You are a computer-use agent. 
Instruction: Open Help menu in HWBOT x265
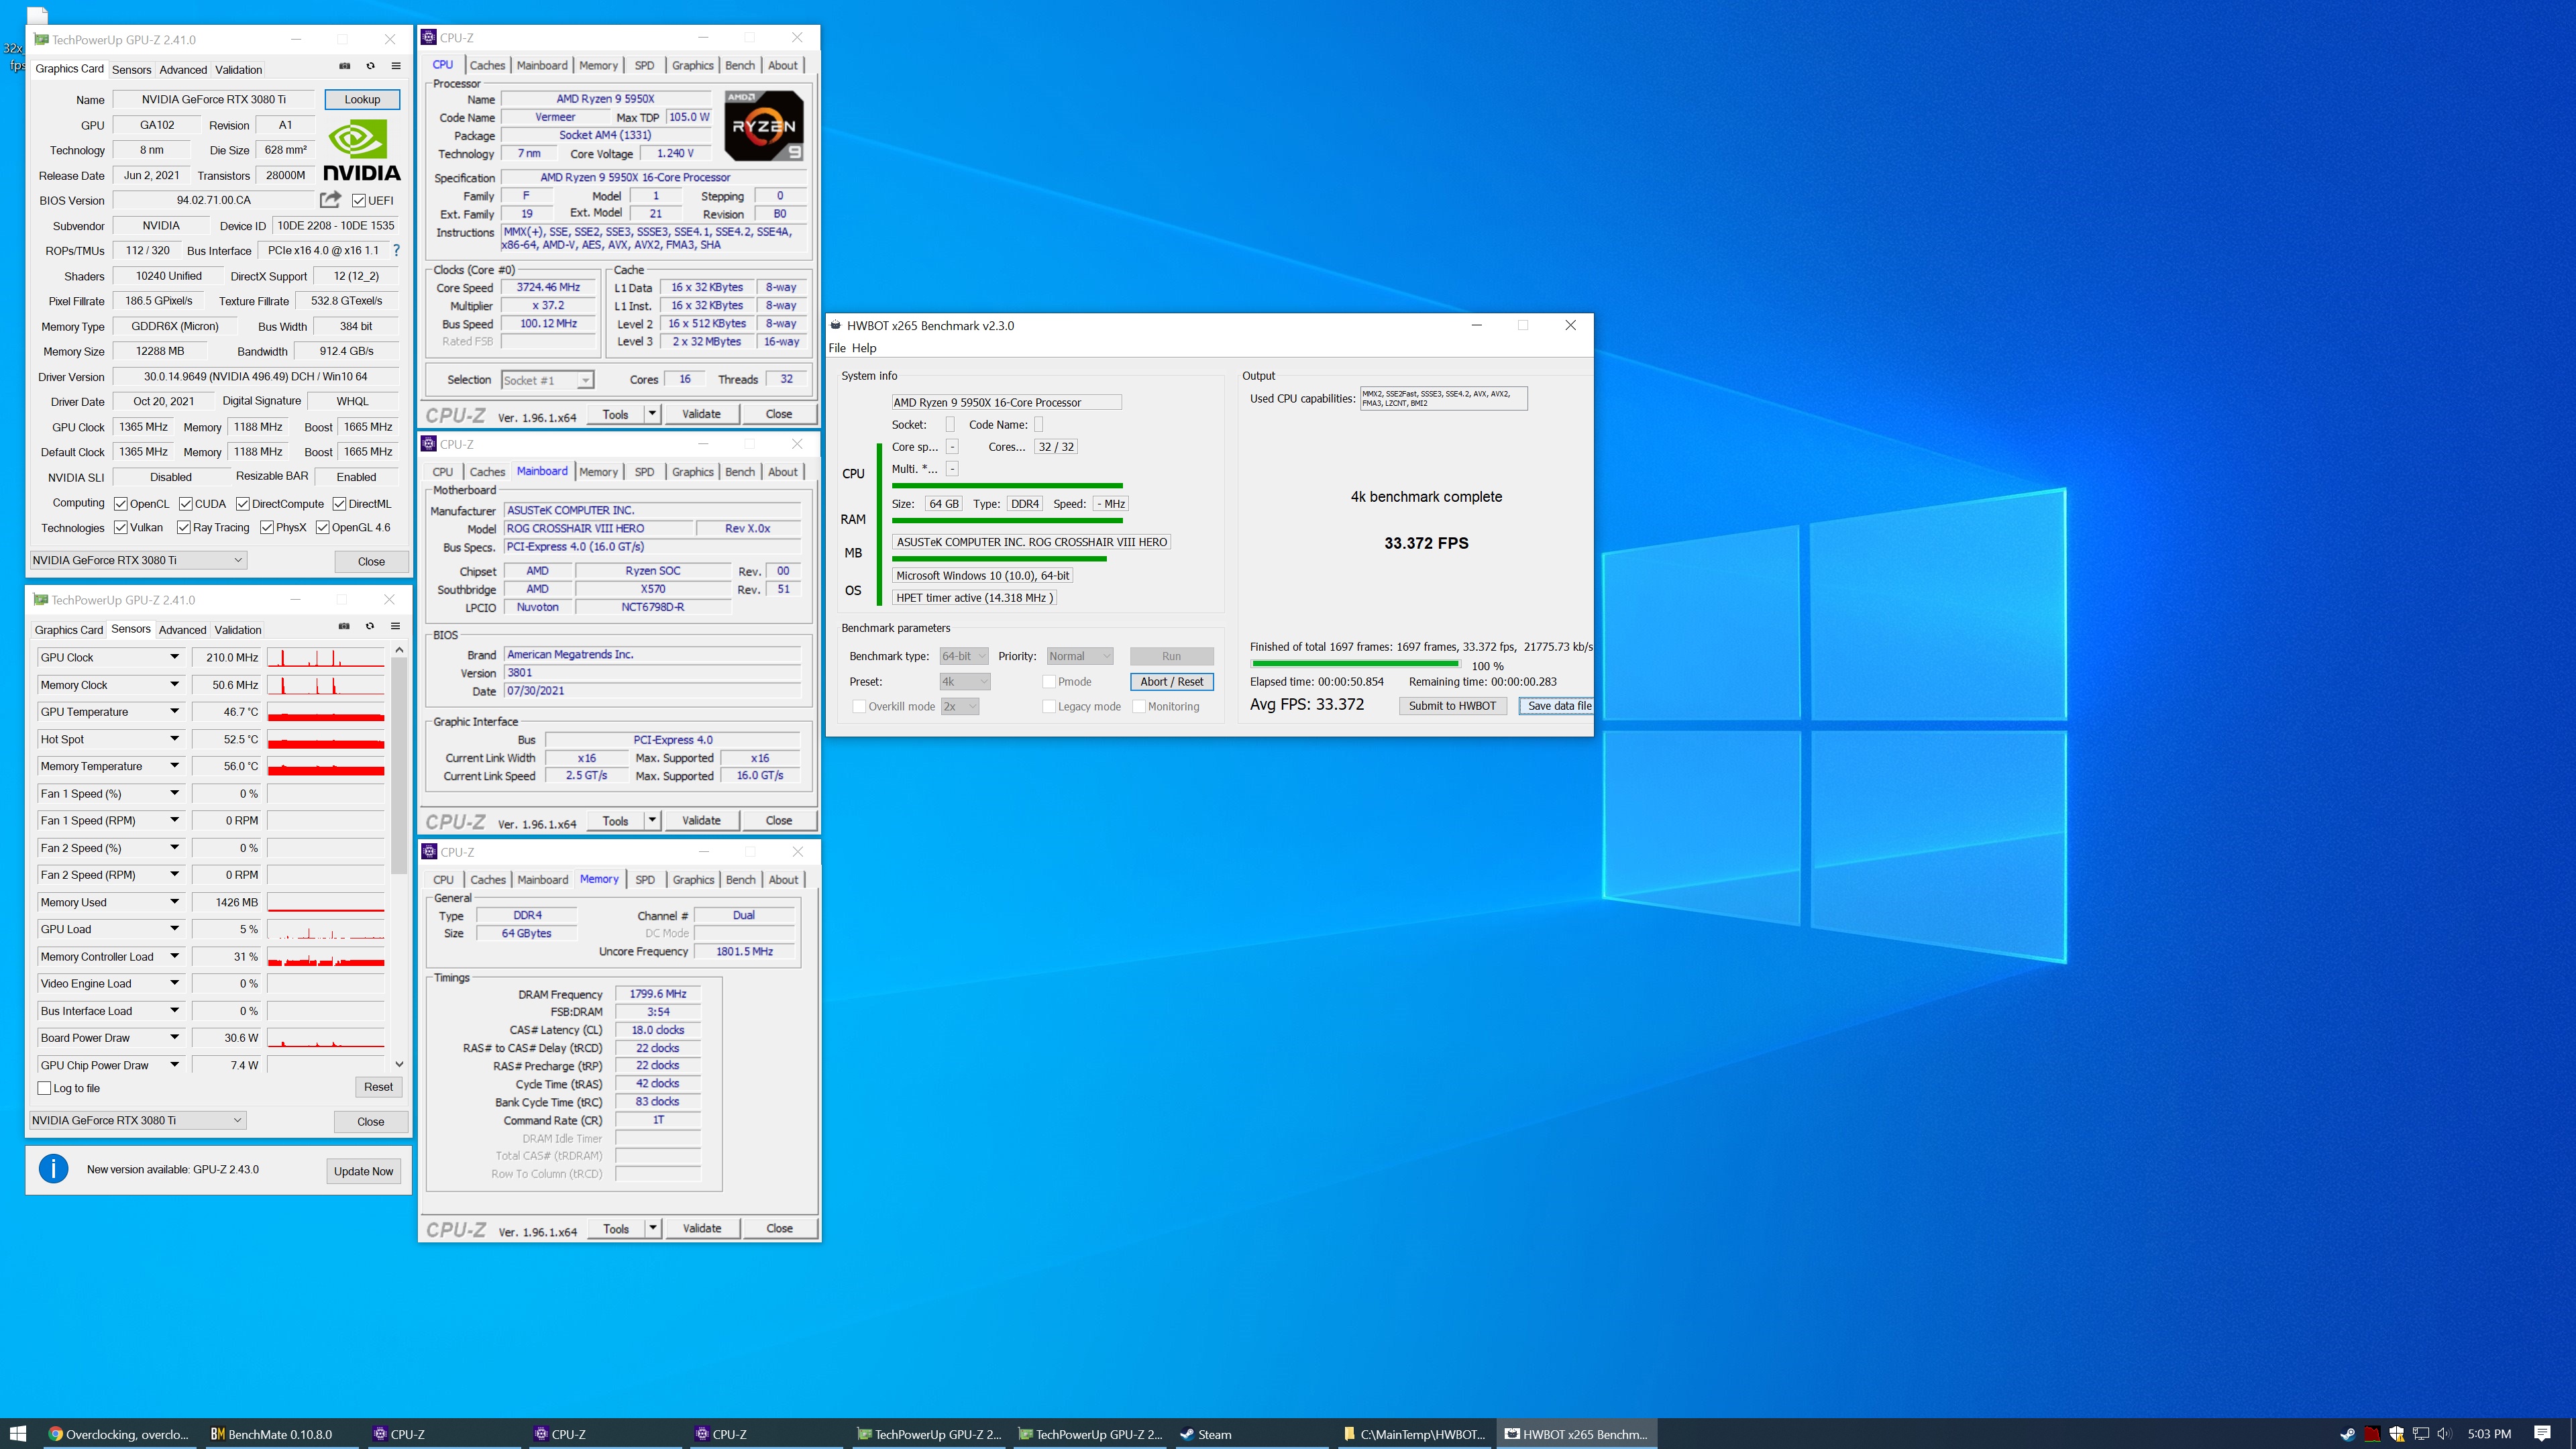[864, 348]
